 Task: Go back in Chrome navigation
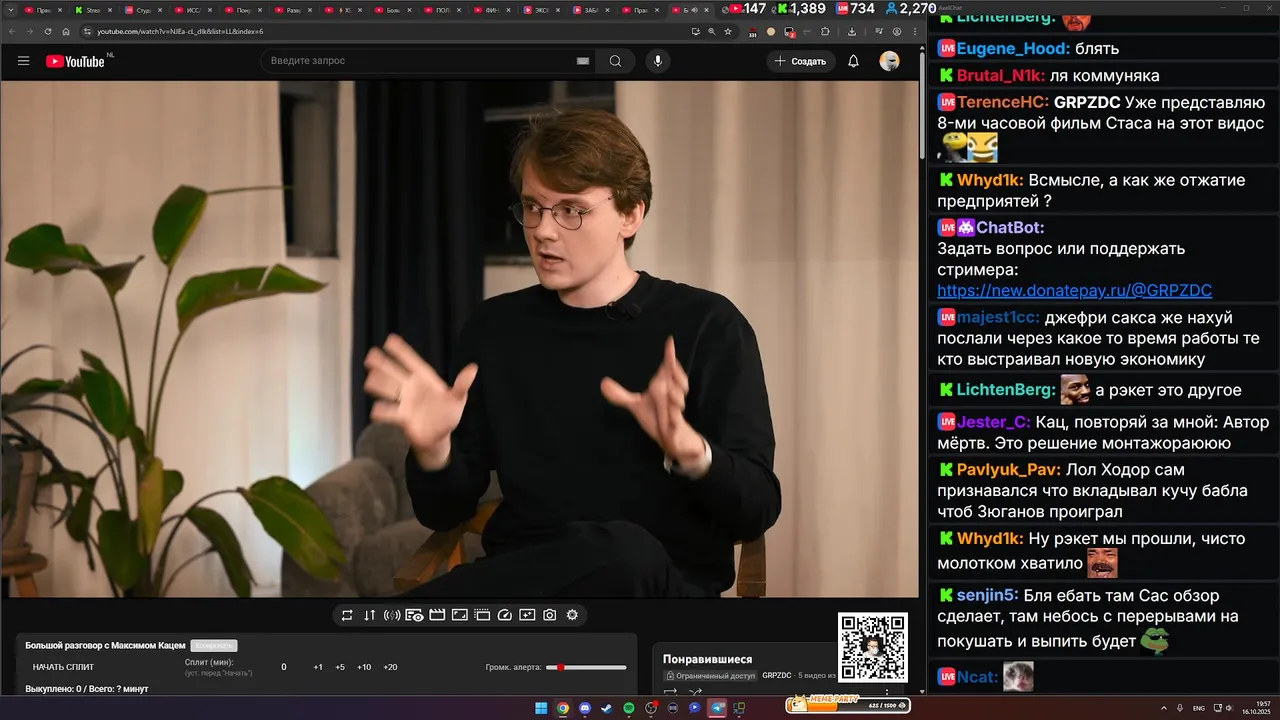pos(12,31)
